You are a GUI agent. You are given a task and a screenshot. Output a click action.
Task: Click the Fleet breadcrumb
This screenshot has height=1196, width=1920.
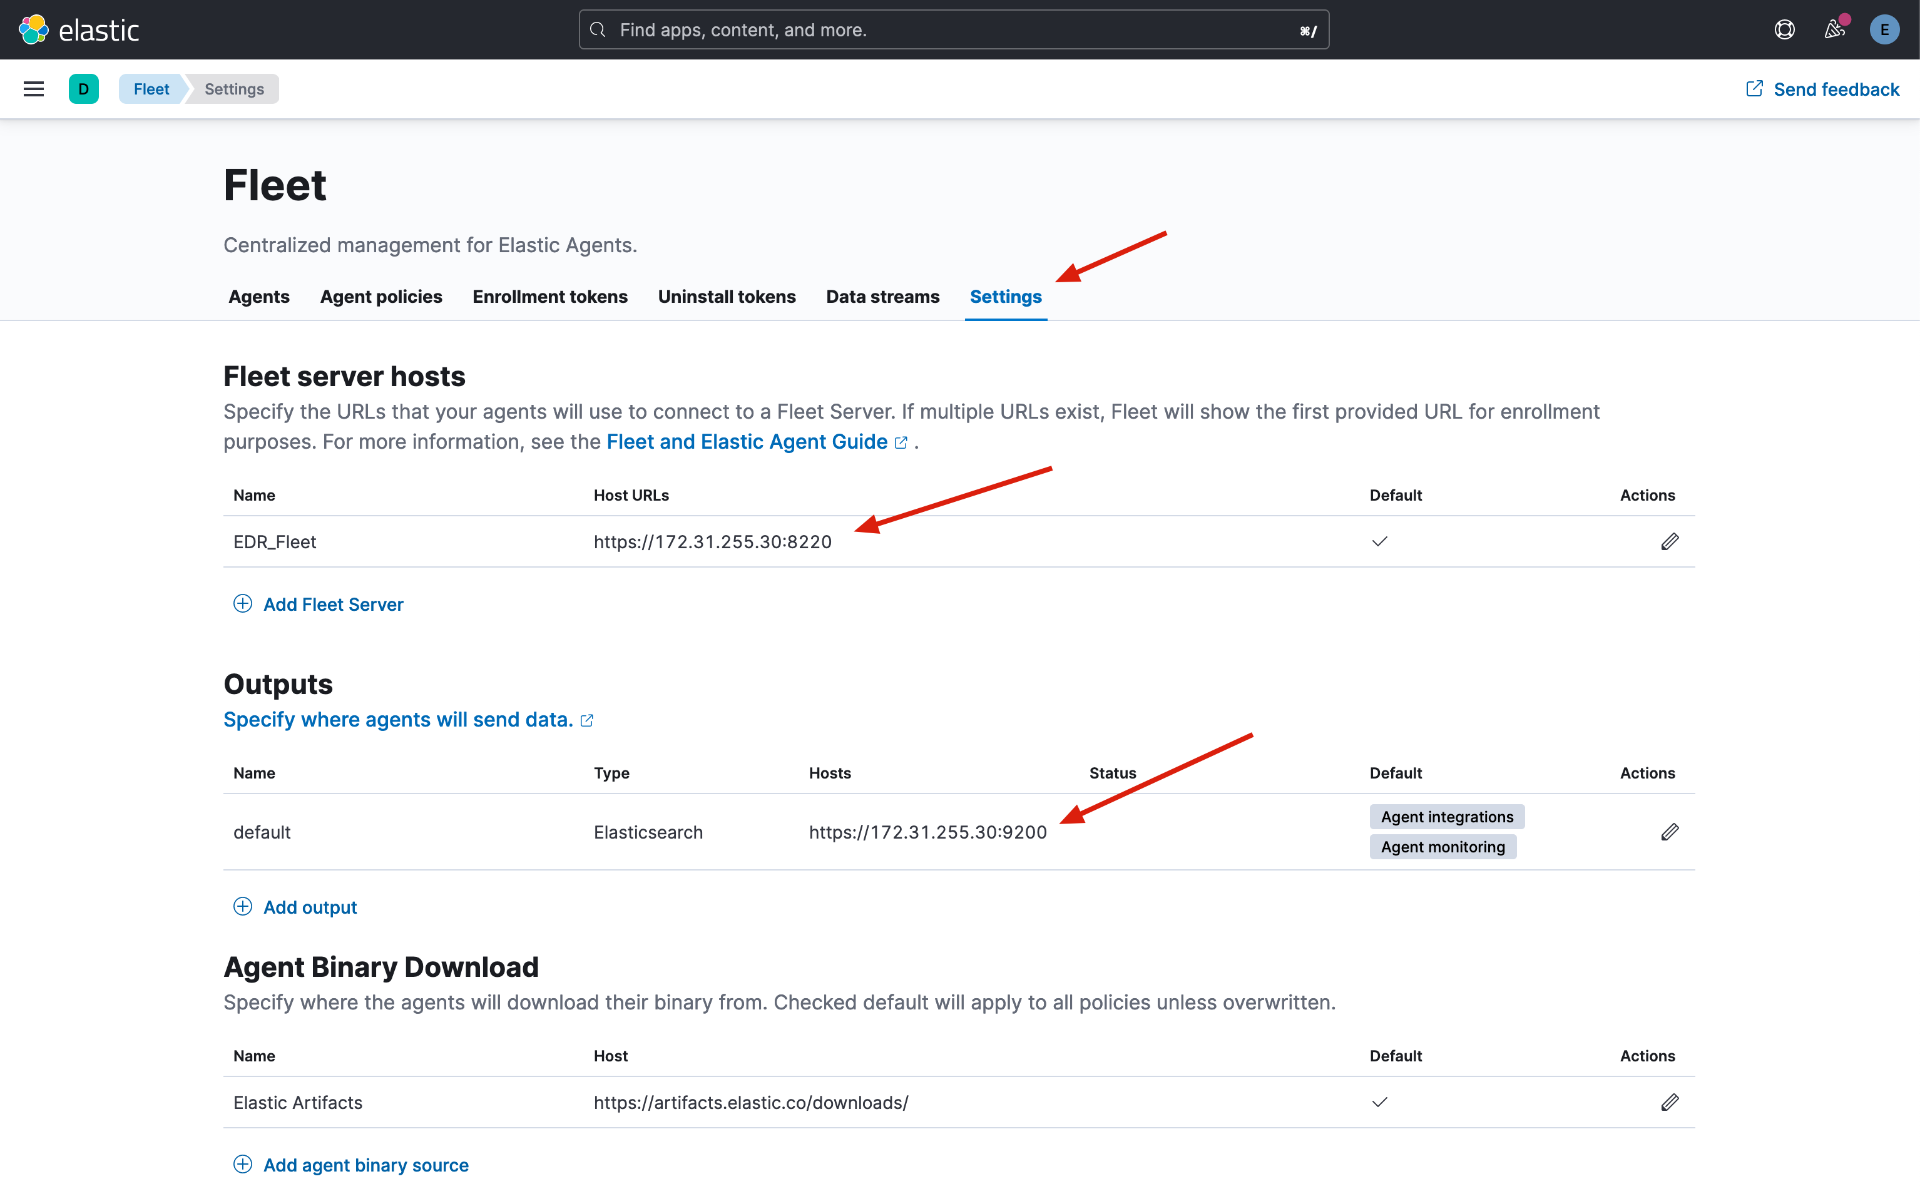tap(151, 89)
